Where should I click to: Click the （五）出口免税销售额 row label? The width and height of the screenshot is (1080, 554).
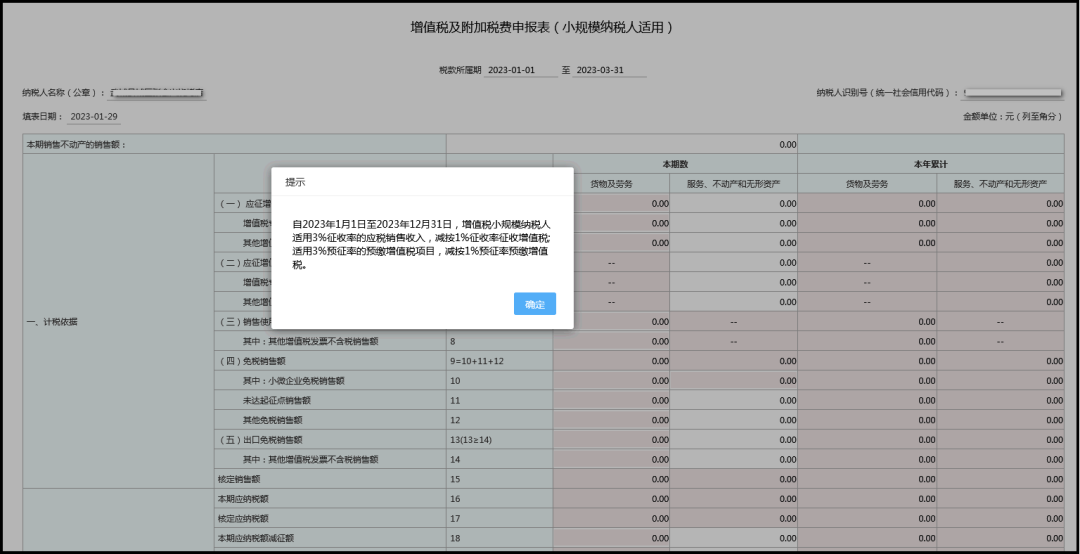260,440
